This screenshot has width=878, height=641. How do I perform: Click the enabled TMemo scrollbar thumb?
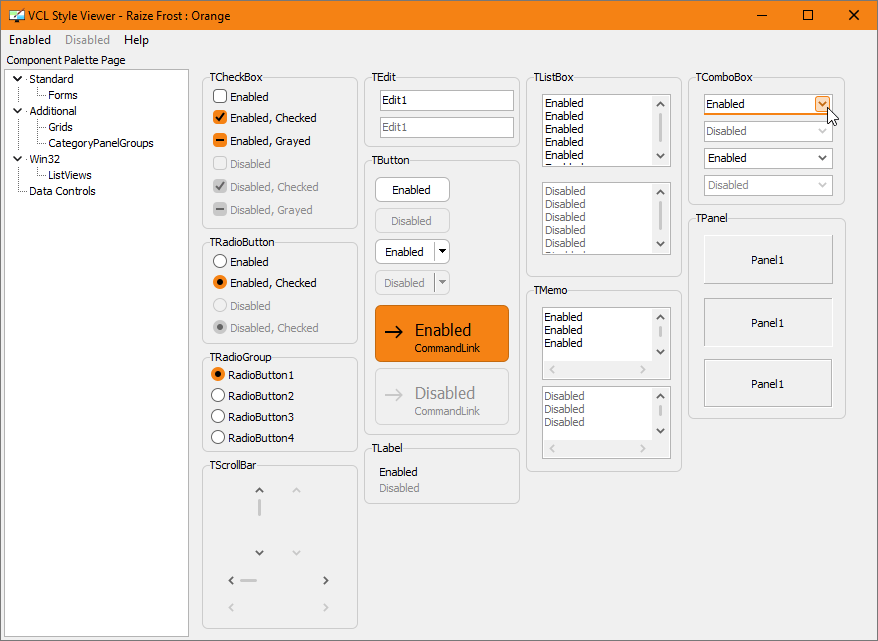pyautogui.click(x=660, y=331)
